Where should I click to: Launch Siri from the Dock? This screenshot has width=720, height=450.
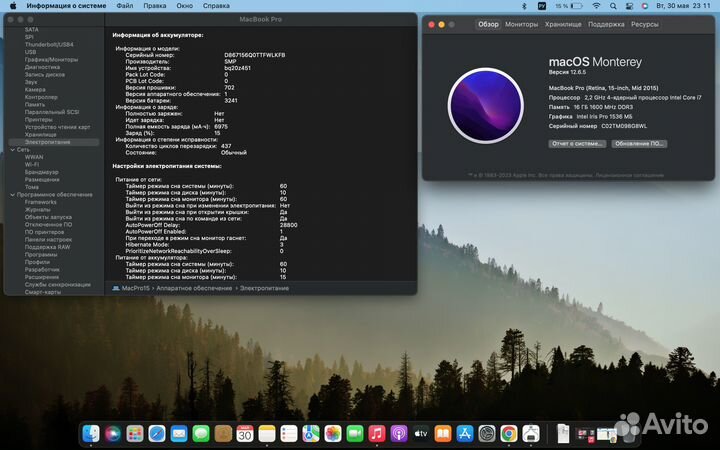[113, 433]
